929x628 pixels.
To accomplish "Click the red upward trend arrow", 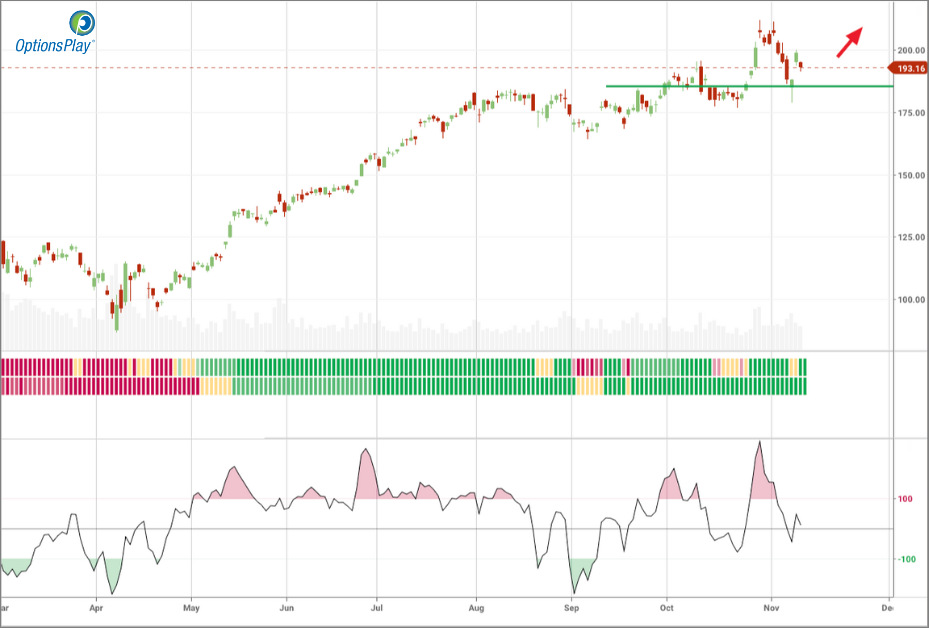I will pyautogui.click(x=849, y=43).
